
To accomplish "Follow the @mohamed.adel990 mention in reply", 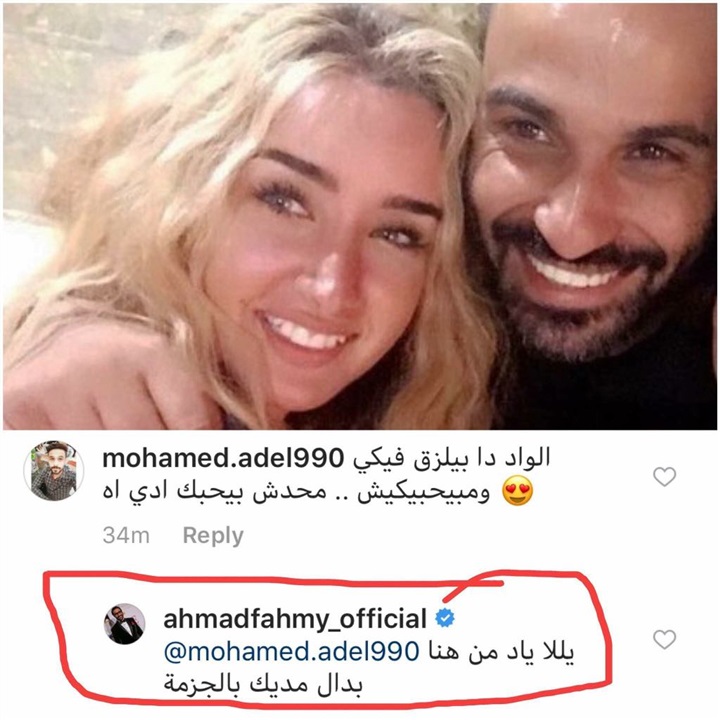I will click(292, 652).
